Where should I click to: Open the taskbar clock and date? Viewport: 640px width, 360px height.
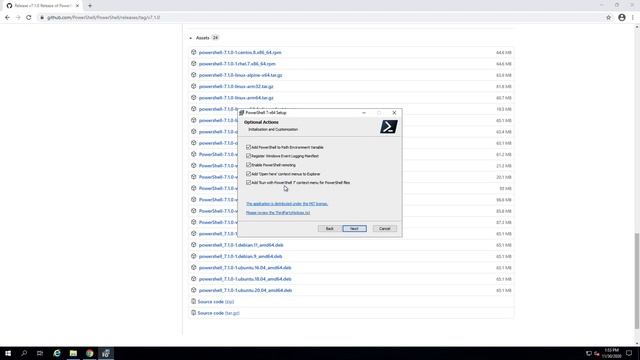[x=611, y=353]
